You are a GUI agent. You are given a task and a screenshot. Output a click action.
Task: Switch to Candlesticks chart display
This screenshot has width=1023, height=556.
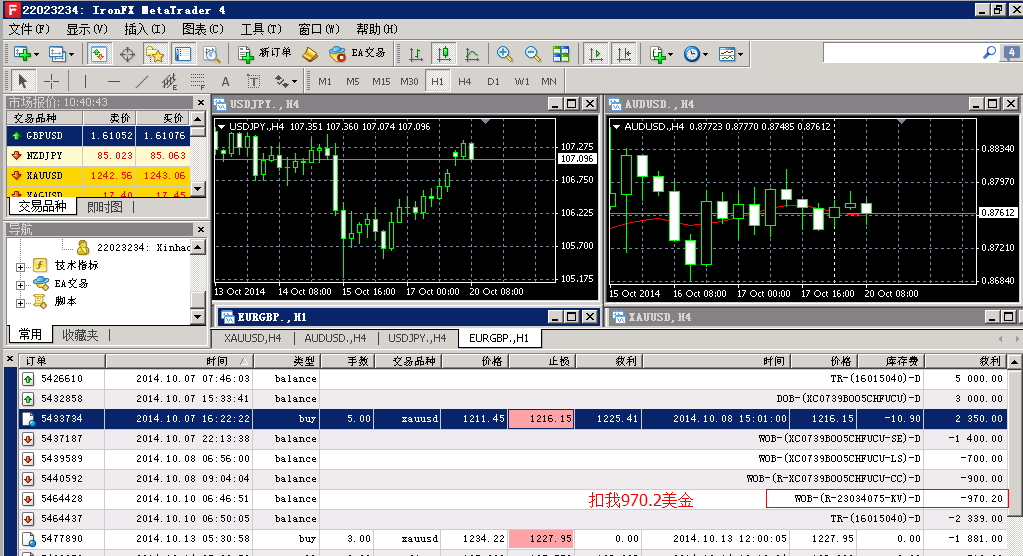pos(444,54)
